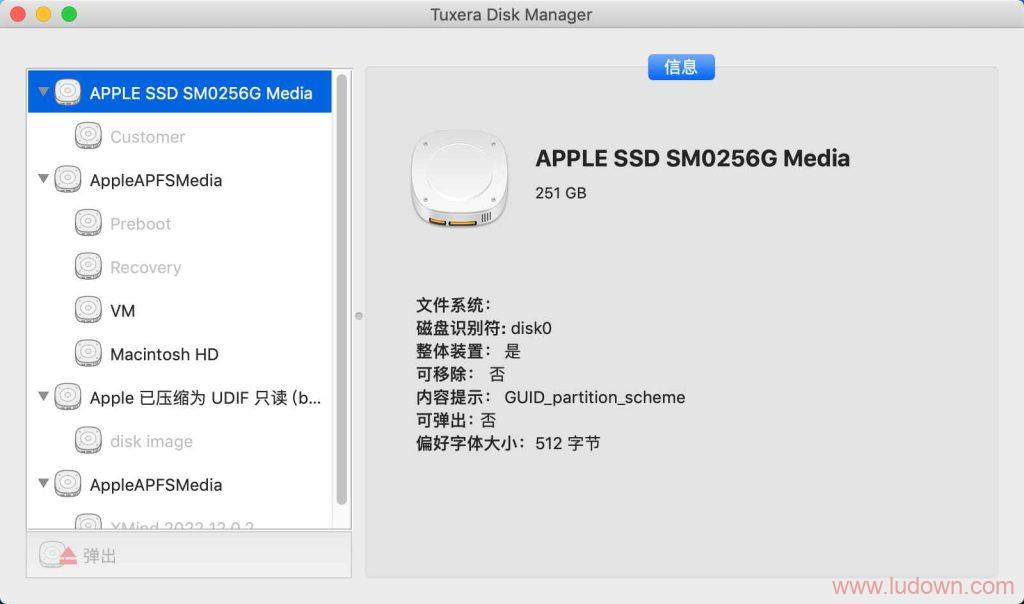Click the large SSD drive icon in info panel
This screenshot has width=1024, height=604.
tap(460, 178)
